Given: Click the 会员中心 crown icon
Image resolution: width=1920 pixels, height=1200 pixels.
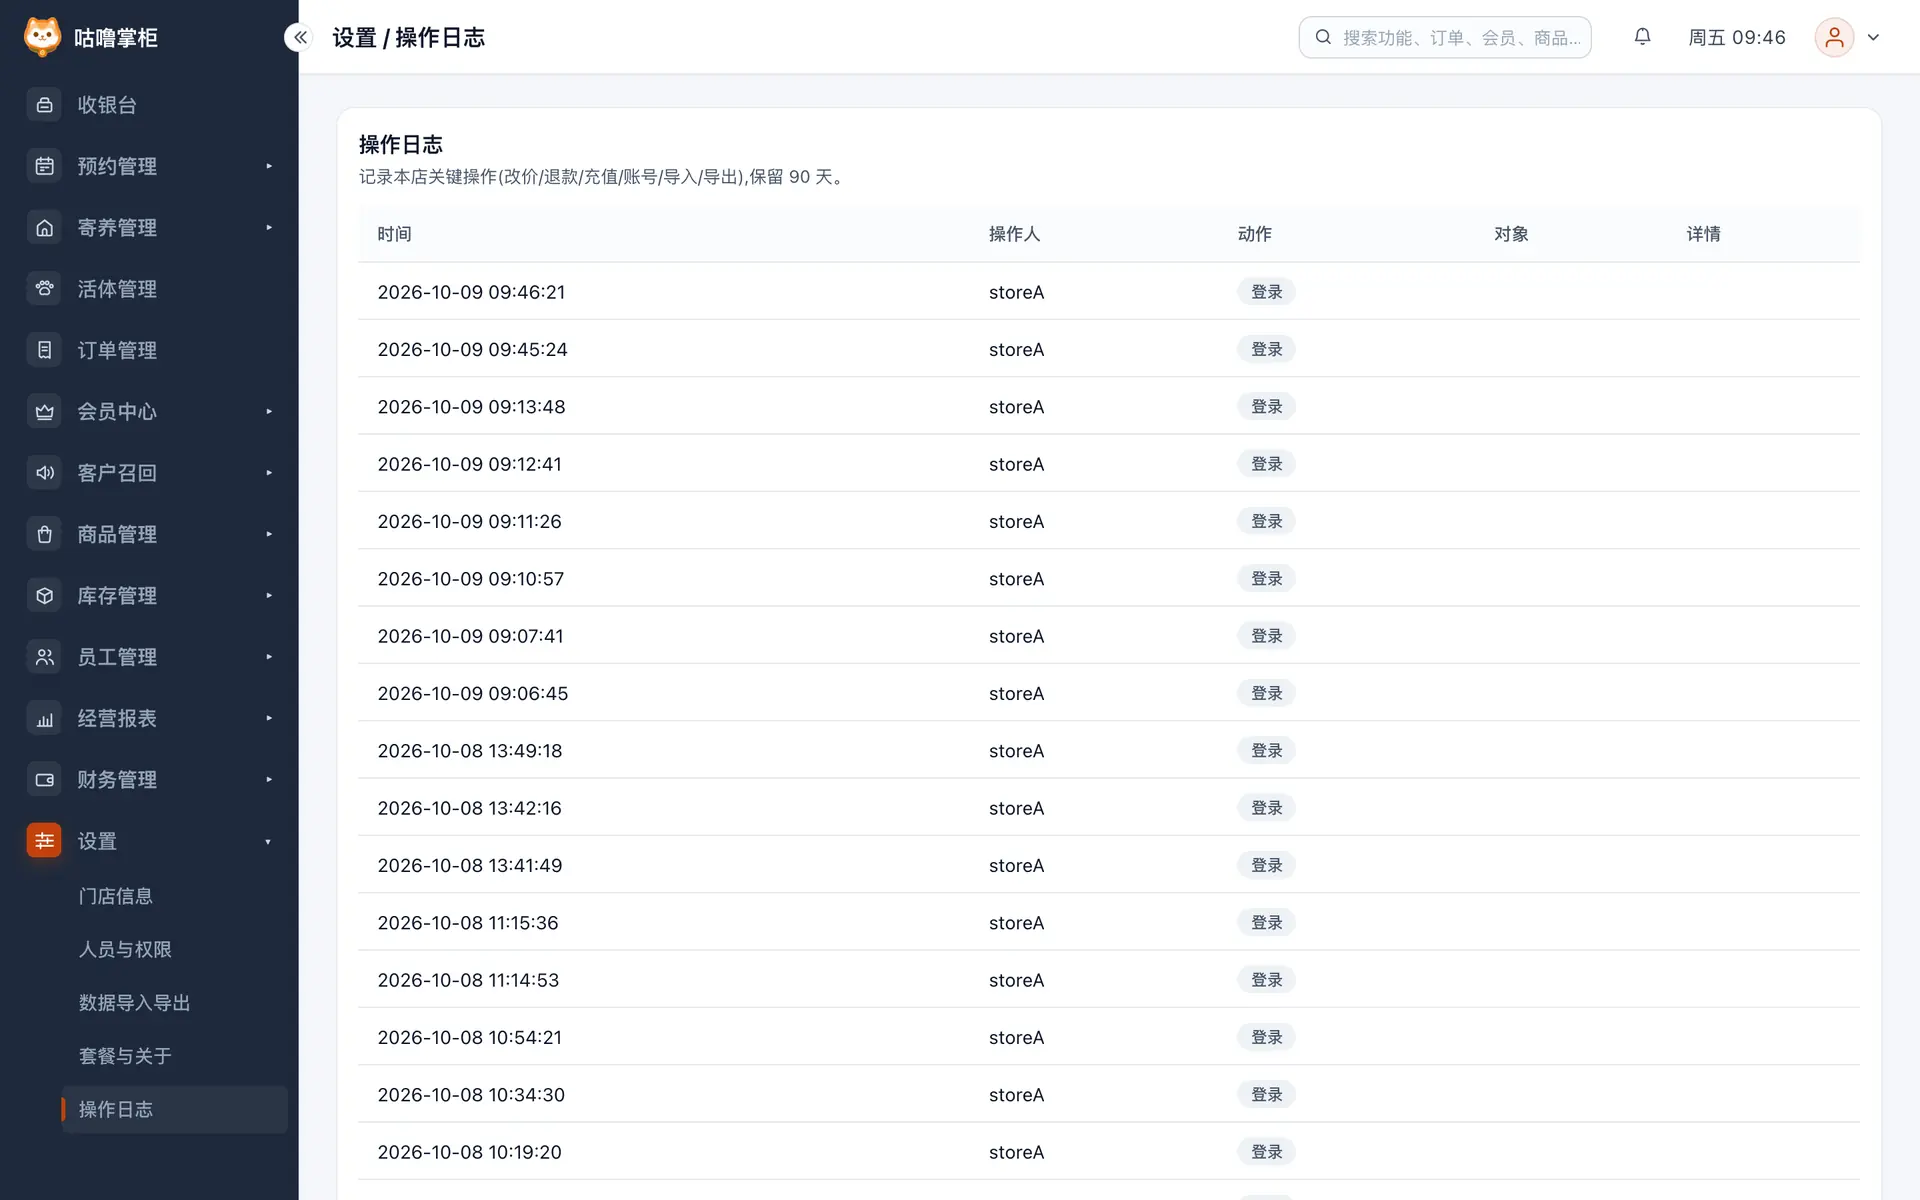Looking at the screenshot, I should point(44,412).
